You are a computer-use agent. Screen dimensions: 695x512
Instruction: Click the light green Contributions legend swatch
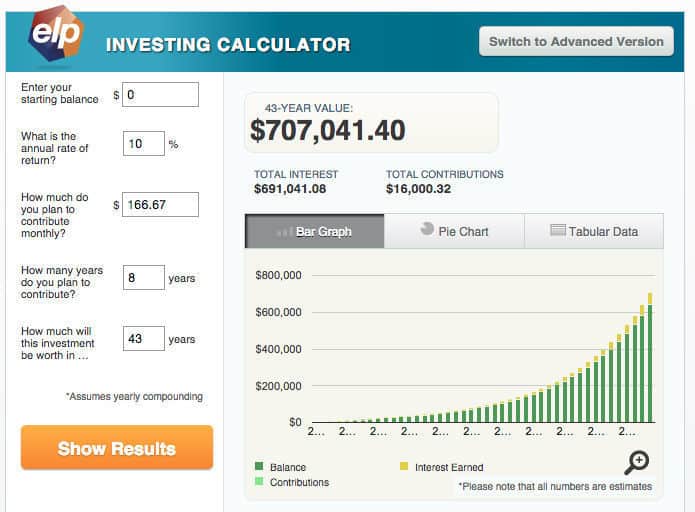click(258, 482)
